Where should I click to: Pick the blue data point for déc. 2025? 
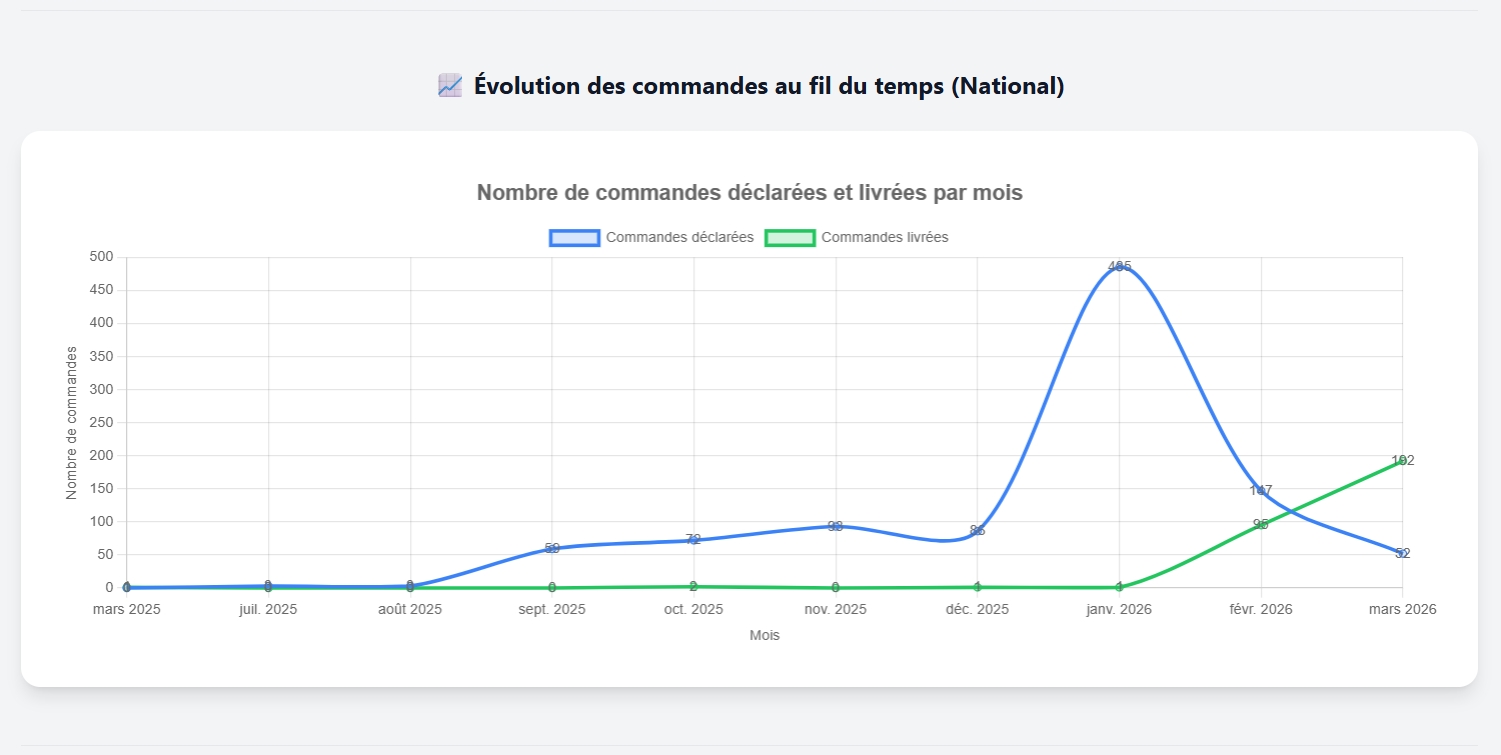click(977, 531)
